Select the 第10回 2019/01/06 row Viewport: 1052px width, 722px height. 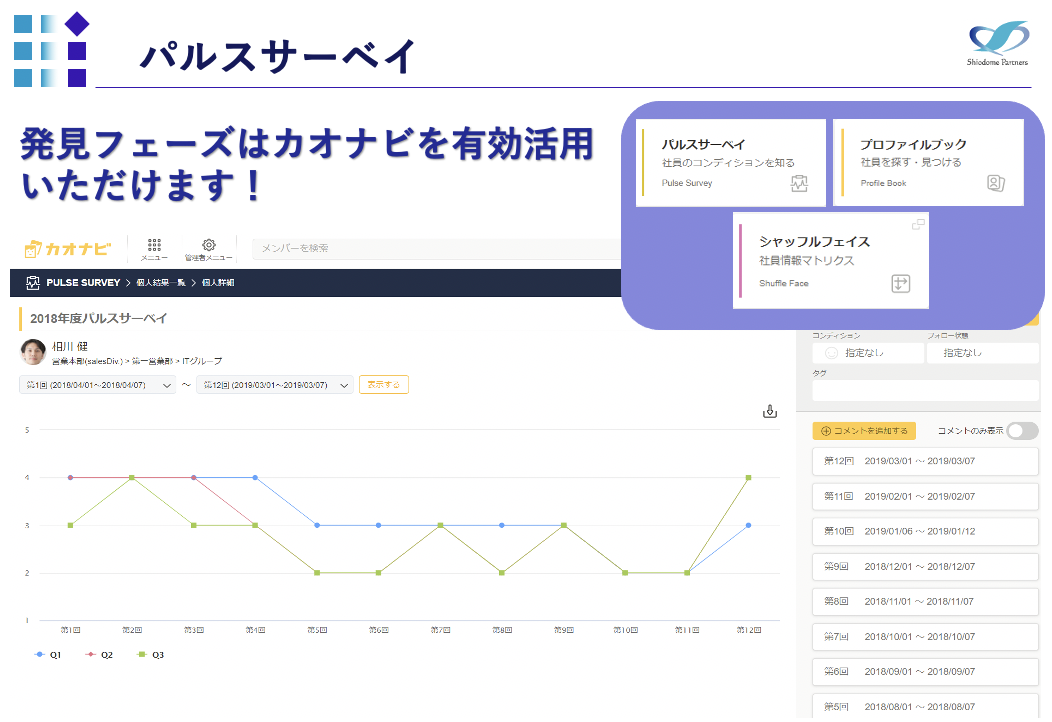pyautogui.click(x=925, y=531)
